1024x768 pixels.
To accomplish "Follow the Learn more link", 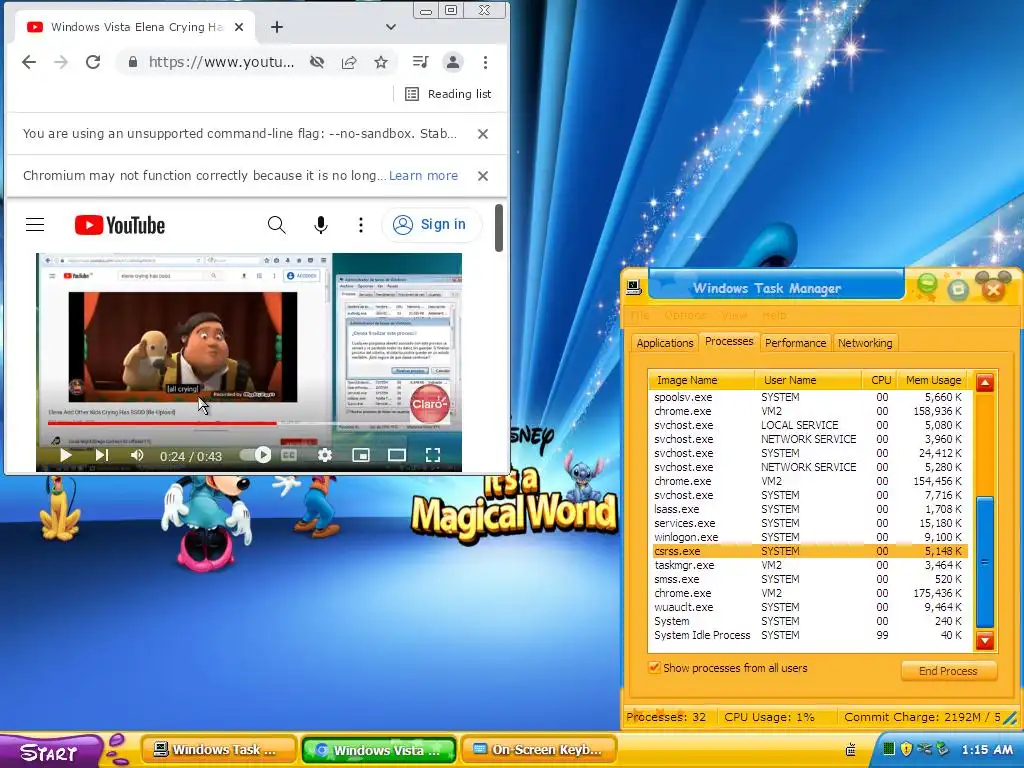I will point(423,176).
